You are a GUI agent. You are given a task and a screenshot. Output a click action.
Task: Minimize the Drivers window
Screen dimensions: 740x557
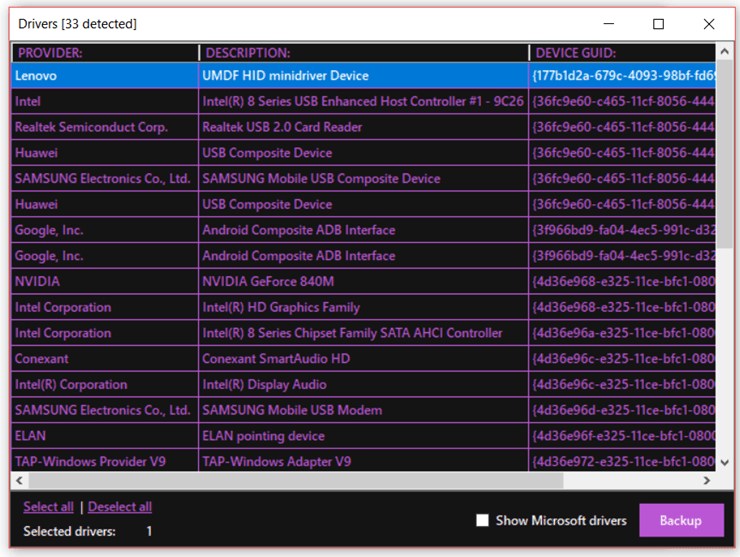609,24
